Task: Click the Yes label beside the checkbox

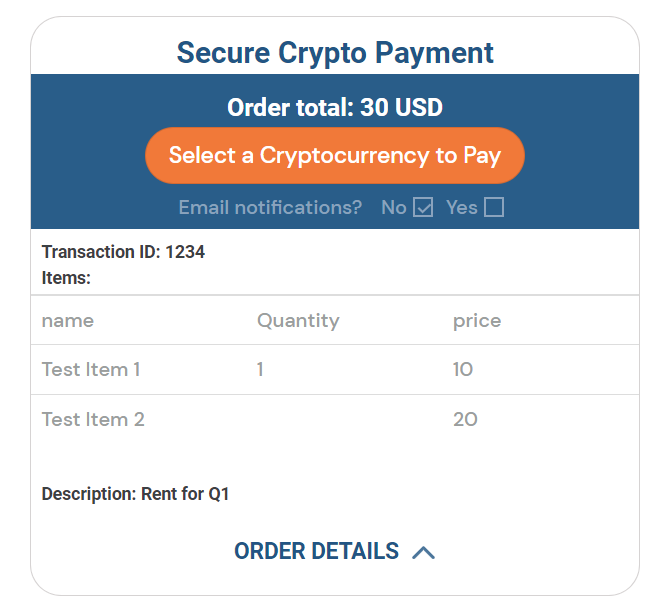Action: pyautogui.click(x=462, y=208)
